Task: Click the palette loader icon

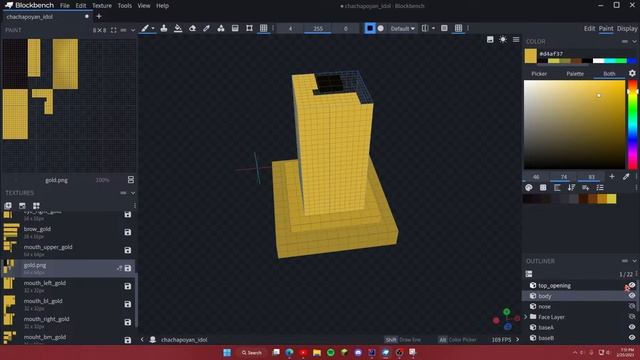Action: (x=529, y=187)
